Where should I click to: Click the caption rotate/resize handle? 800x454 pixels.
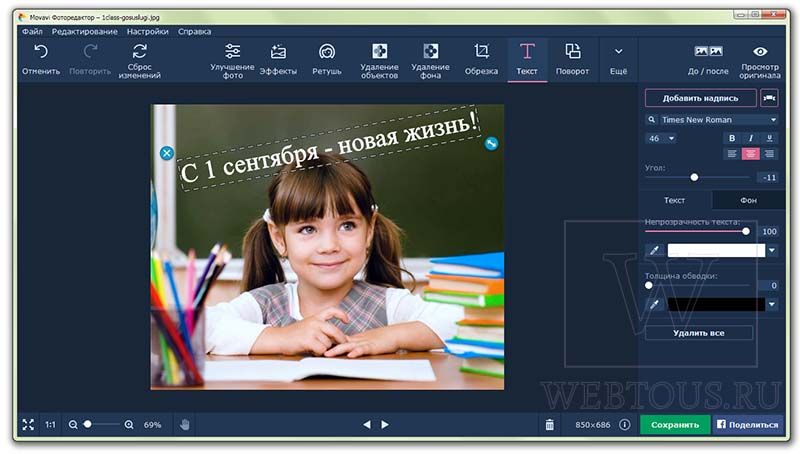click(491, 144)
